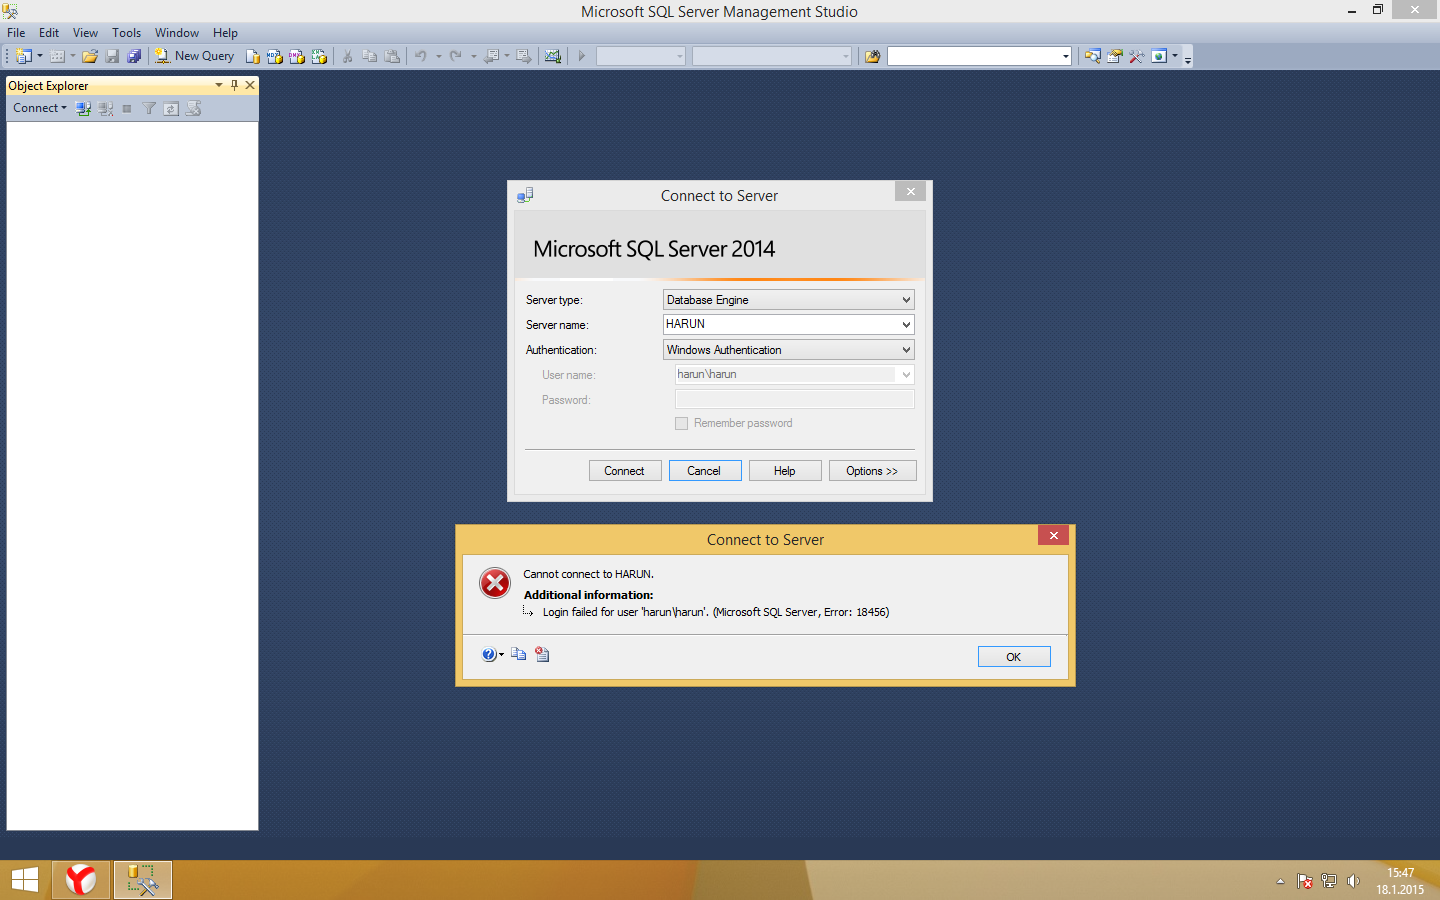Image resolution: width=1440 pixels, height=900 pixels.
Task: Click the Analysis Services XMLA Query icon
Action: point(319,56)
